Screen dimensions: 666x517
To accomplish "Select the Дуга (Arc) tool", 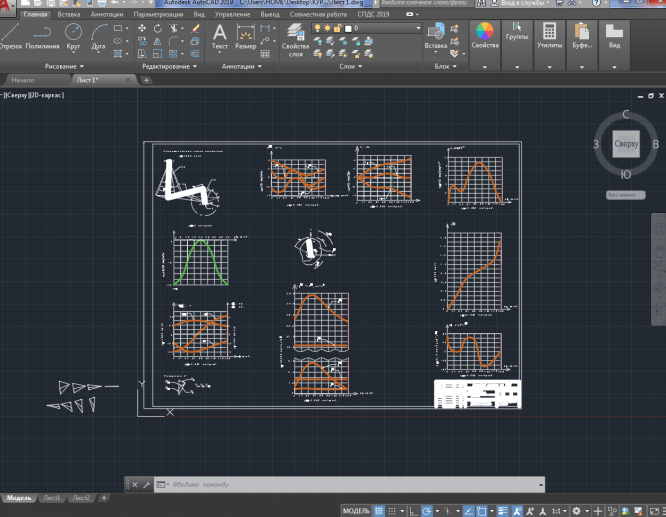I will pyautogui.click(x=98, y=34).
